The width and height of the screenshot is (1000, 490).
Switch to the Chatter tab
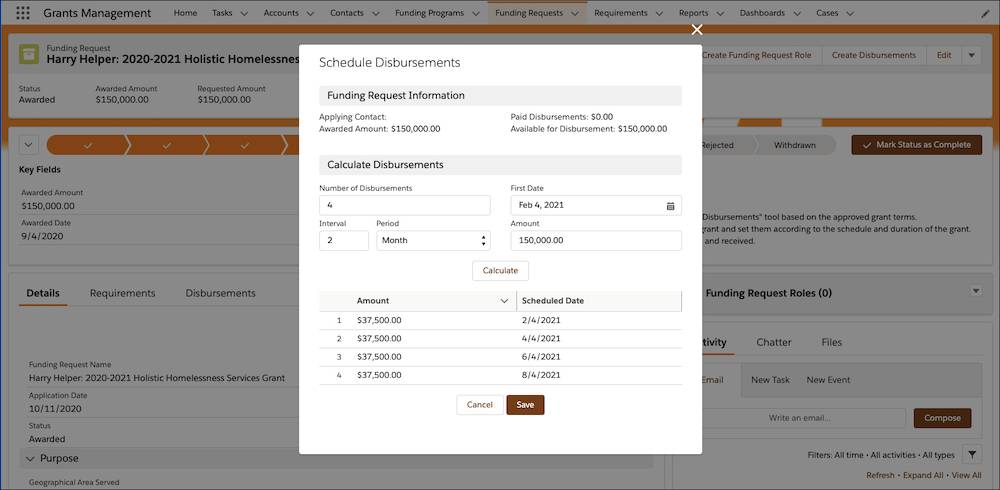click(774, 342)
